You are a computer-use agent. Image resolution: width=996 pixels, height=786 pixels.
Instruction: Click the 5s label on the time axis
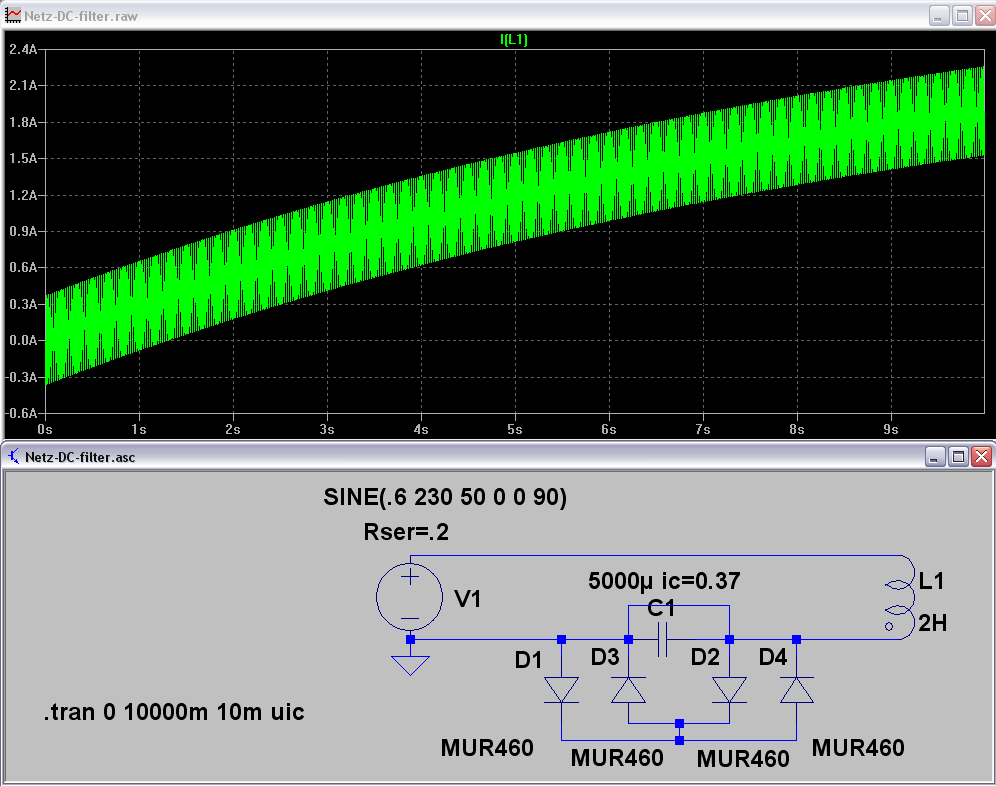[x=514, y=428]
